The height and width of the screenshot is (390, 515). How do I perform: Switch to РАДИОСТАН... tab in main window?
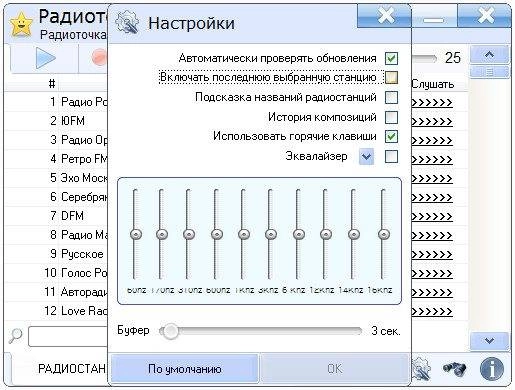pyautogui.click(x=72, y=369)
